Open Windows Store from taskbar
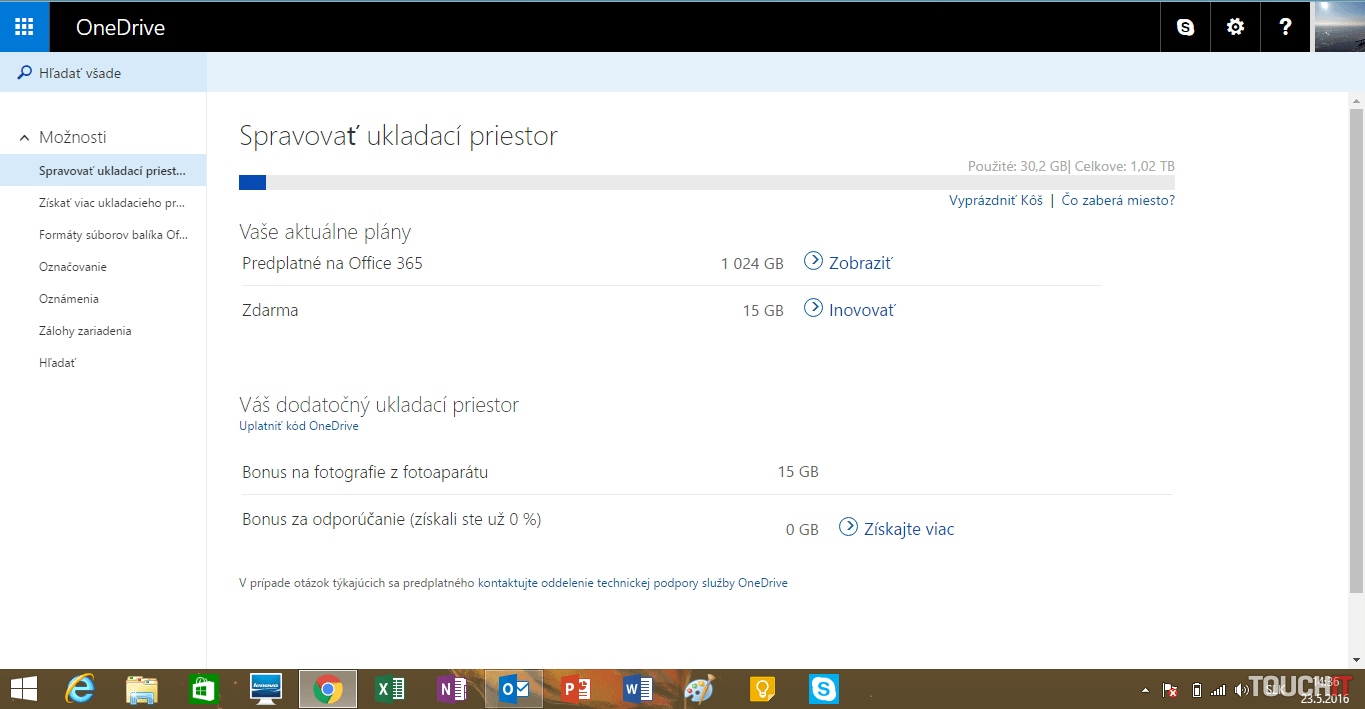Image resolution: width=1365 pixels, height=709 pixels. click(203, 689)
